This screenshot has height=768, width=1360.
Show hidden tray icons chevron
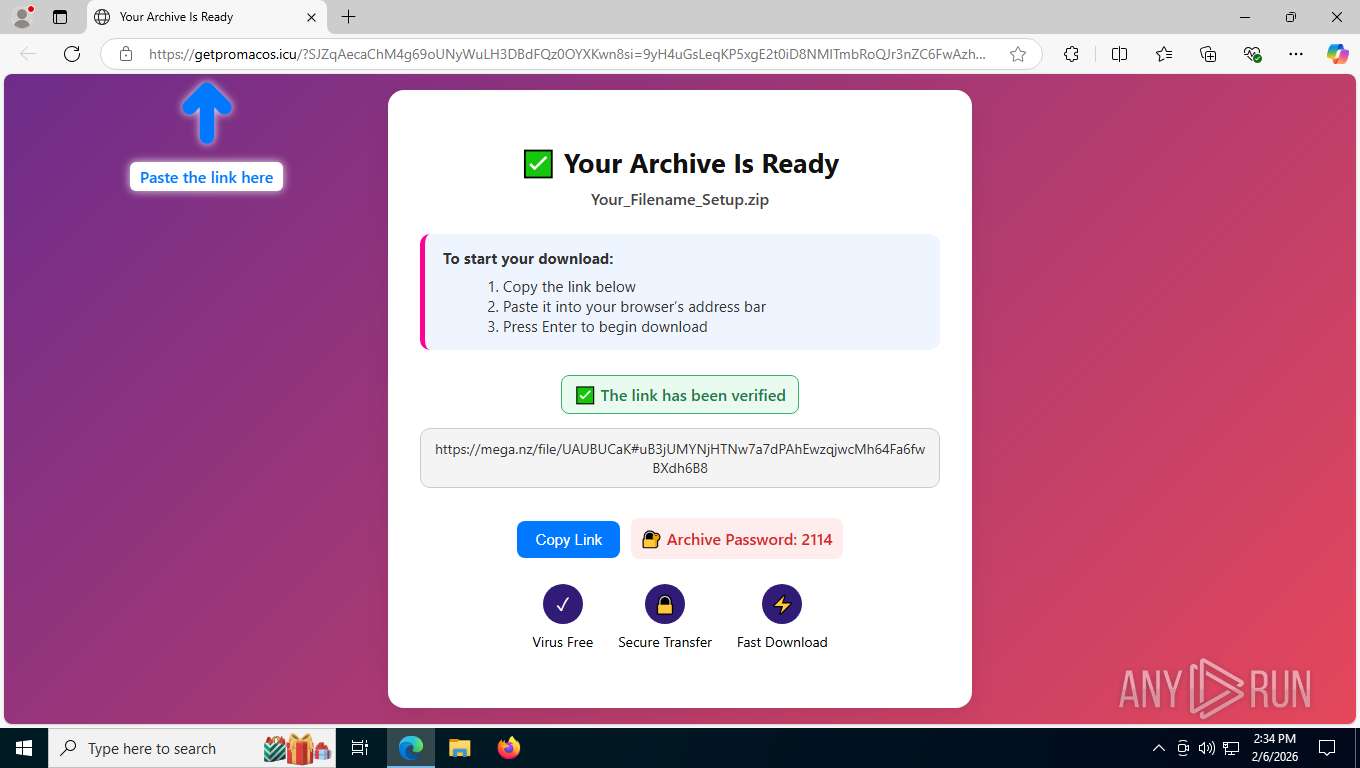1158,748
